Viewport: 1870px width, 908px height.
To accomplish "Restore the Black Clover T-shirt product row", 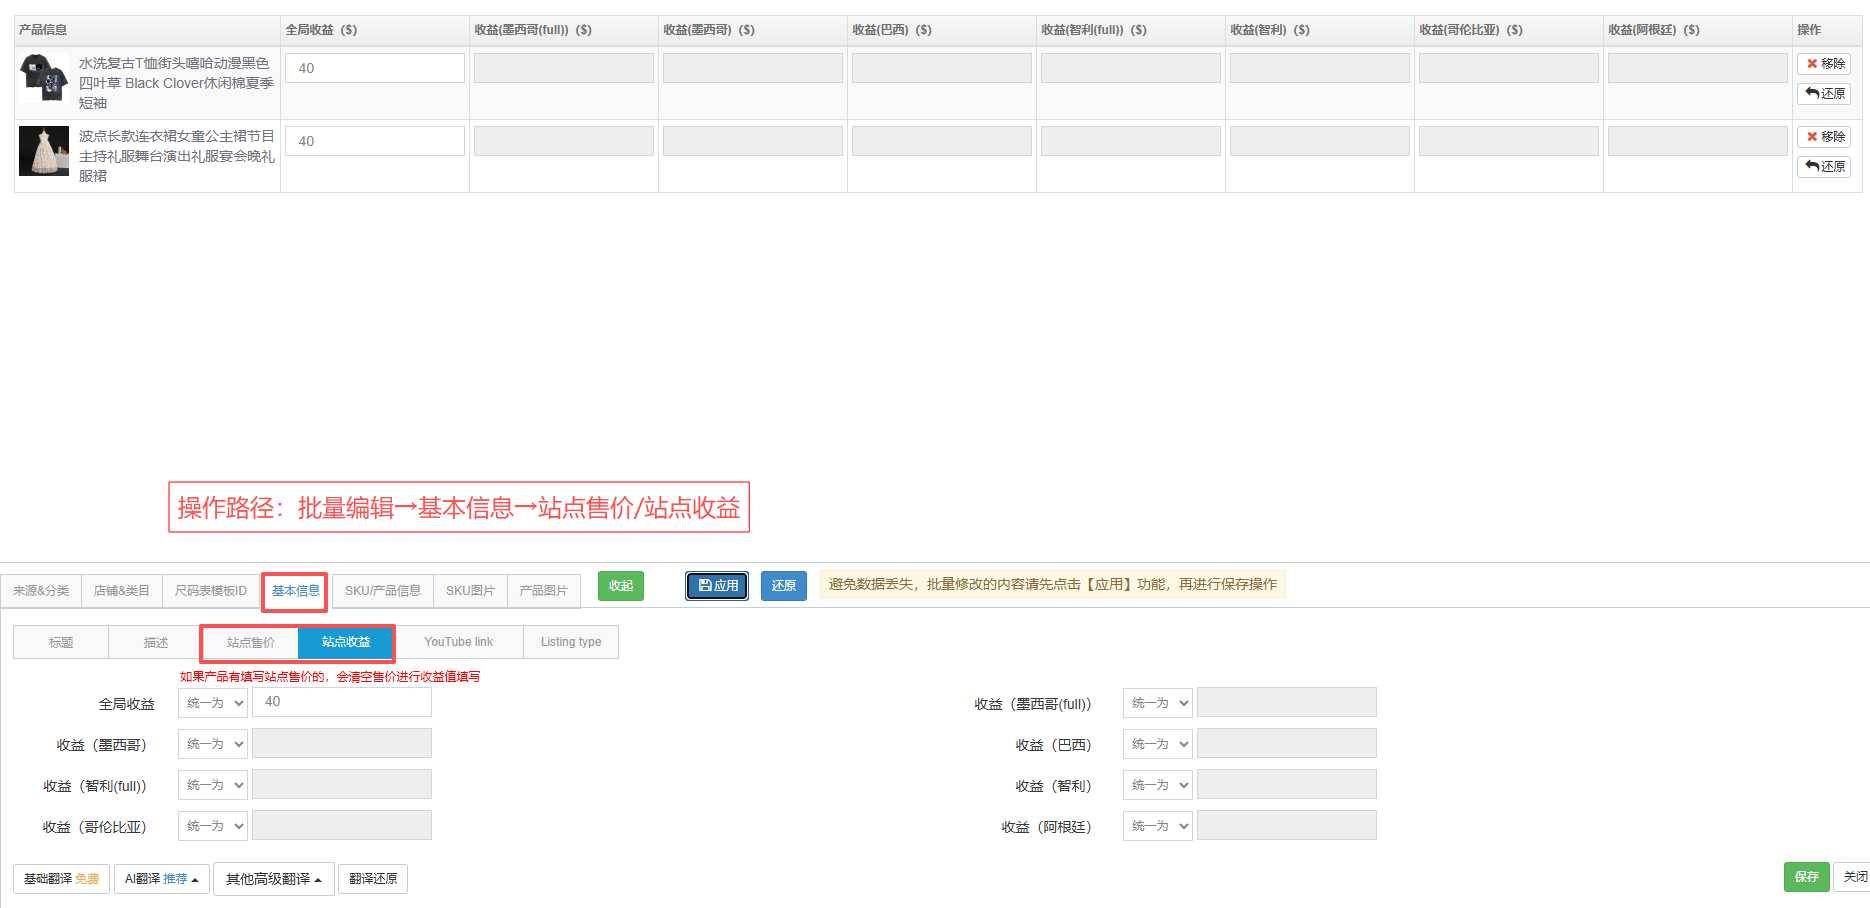I will point(1824,94).
